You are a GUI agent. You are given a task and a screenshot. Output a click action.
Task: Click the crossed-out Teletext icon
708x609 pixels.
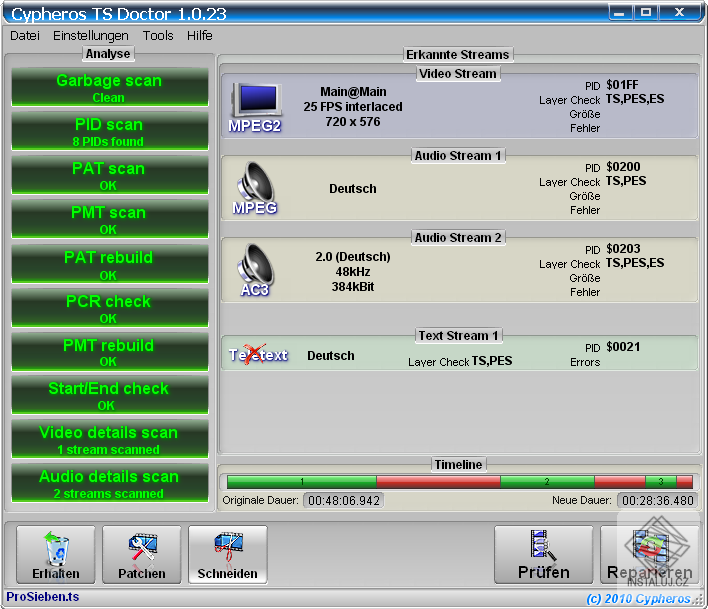tap(258, 355)
